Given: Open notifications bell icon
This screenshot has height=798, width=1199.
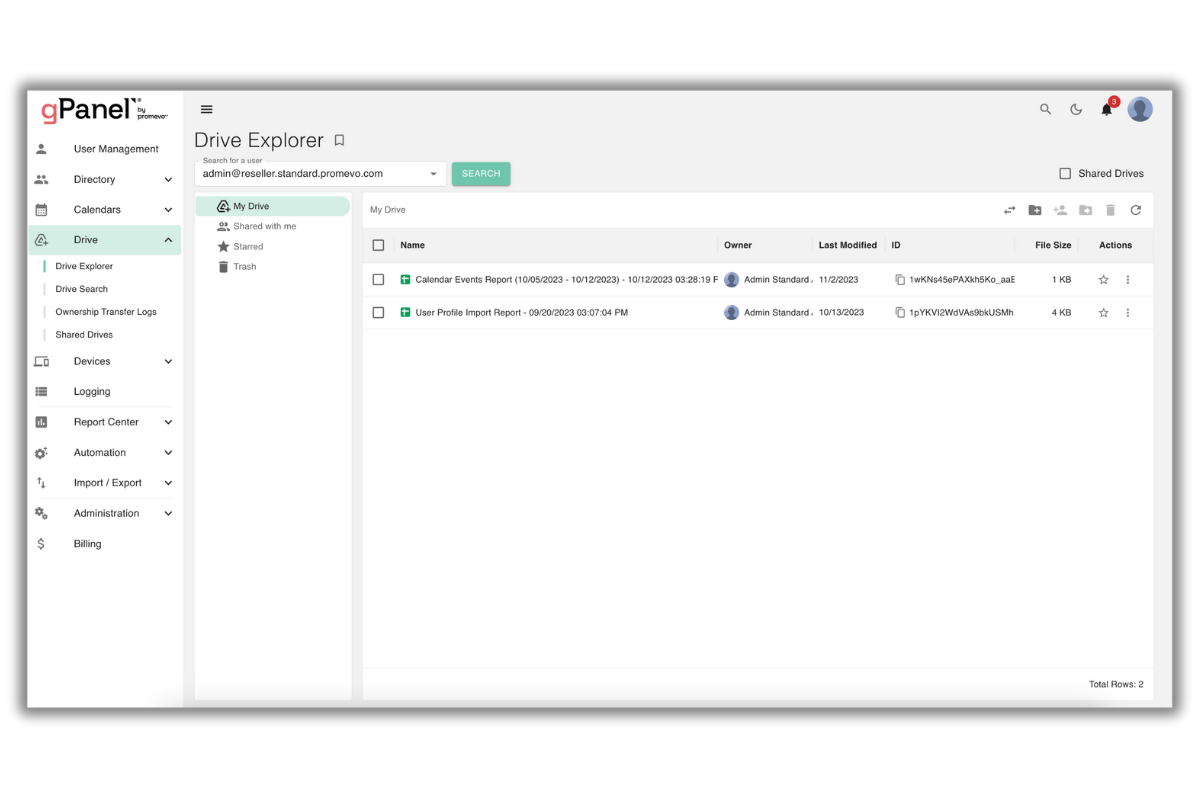Looking at the screenshot, I should coord(1106,109).
